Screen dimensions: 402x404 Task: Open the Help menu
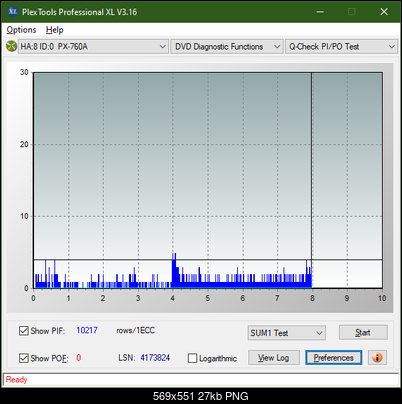[54, 30]
